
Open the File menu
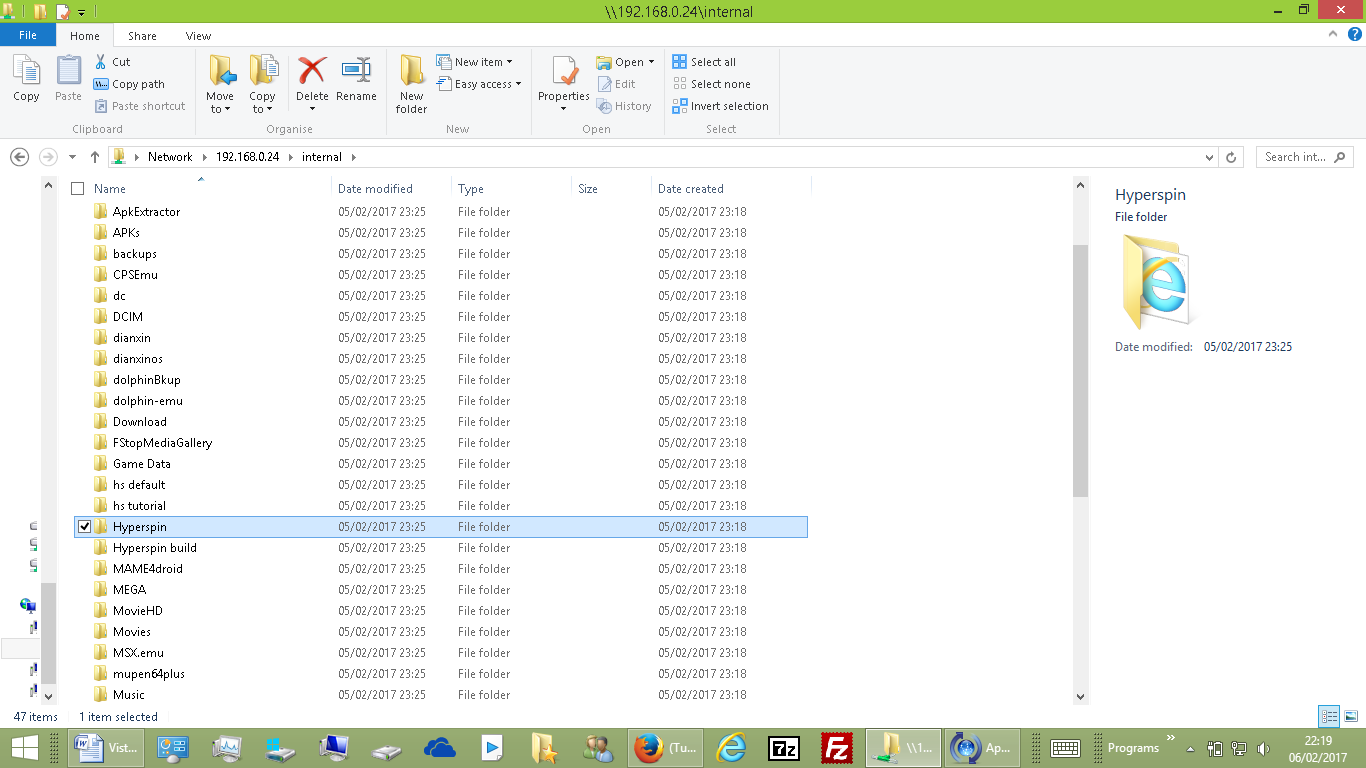tap(28, 35)
